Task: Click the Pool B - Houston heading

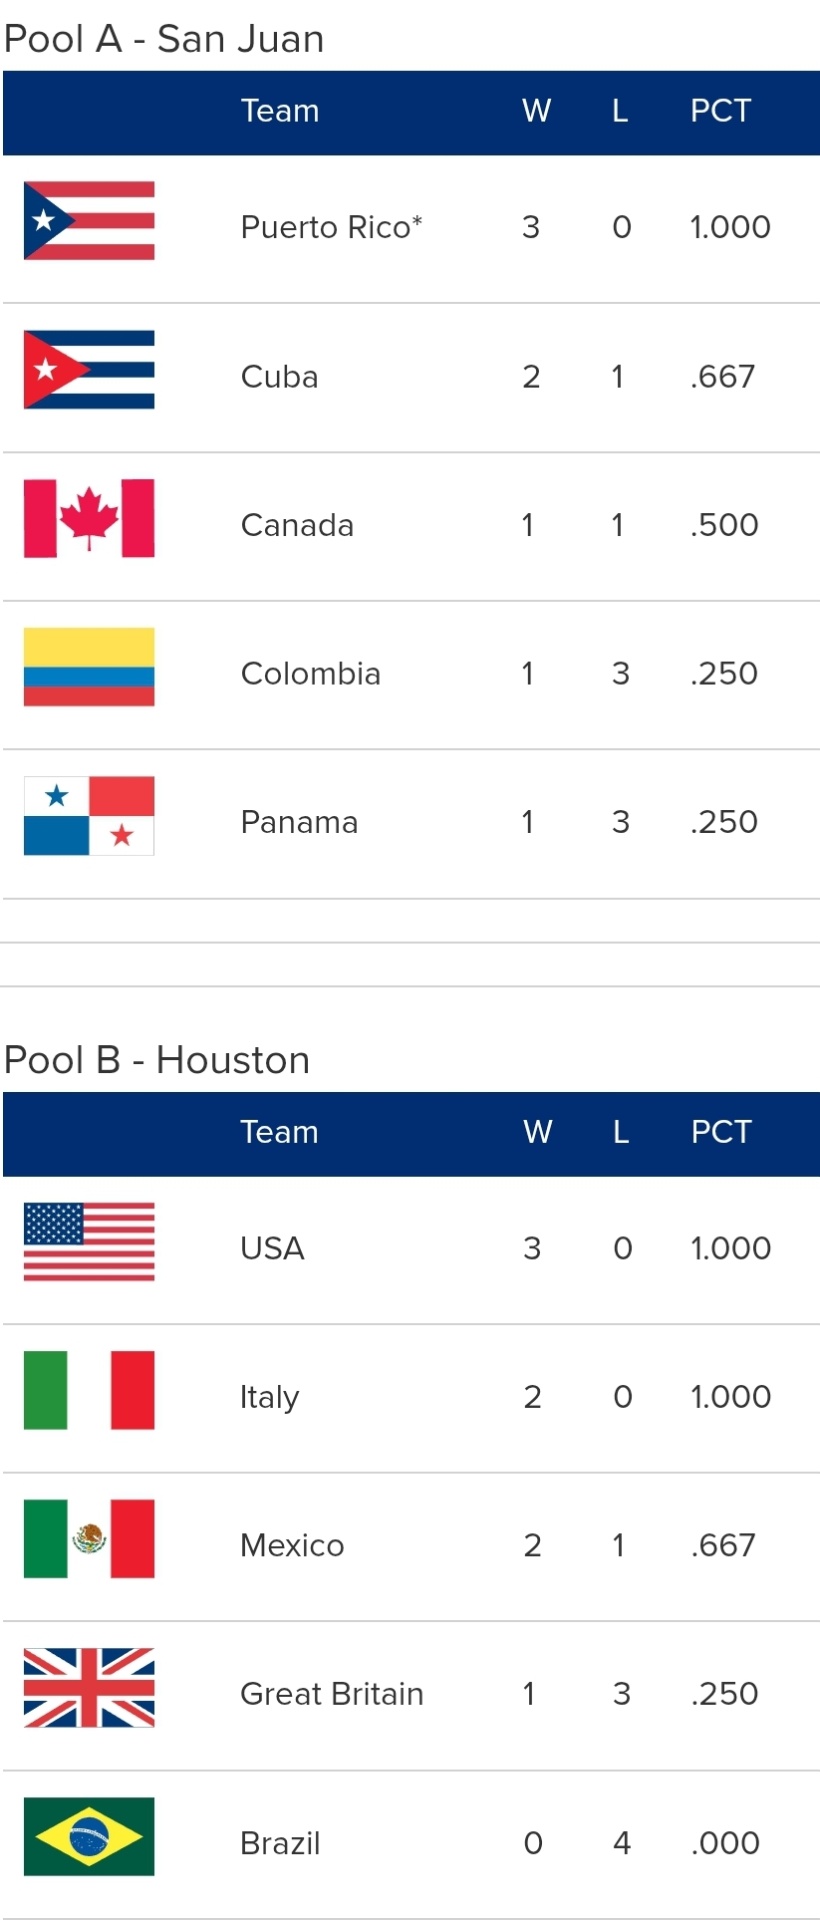Action: coord(157,1060)
